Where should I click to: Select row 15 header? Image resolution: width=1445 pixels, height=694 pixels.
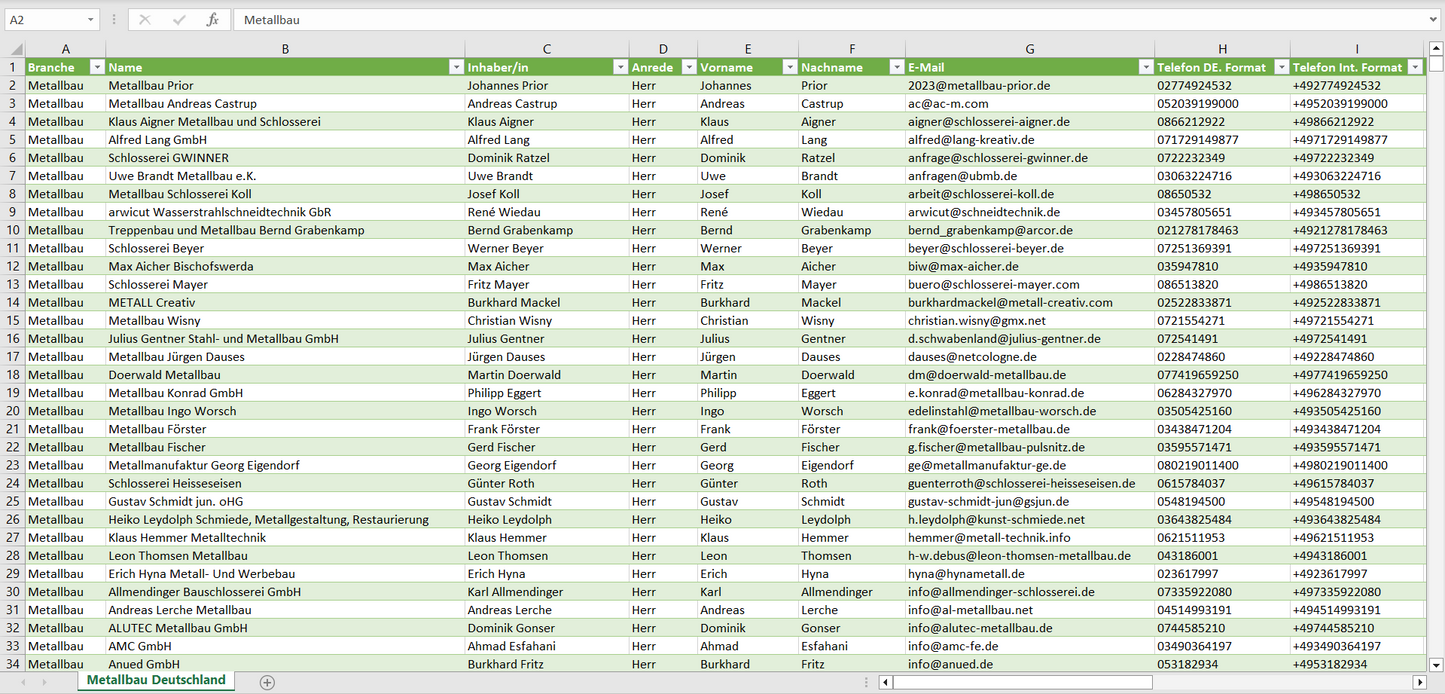point(13,321)
